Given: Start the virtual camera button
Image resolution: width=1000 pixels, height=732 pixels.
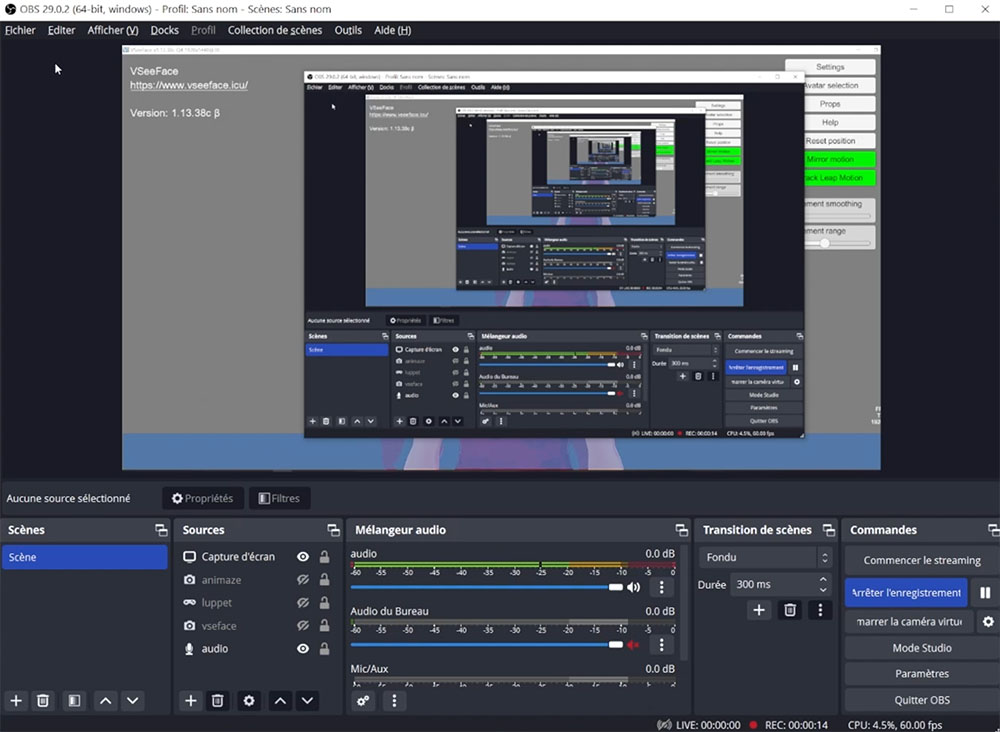Looking at the screenshot, I should 909,621.
